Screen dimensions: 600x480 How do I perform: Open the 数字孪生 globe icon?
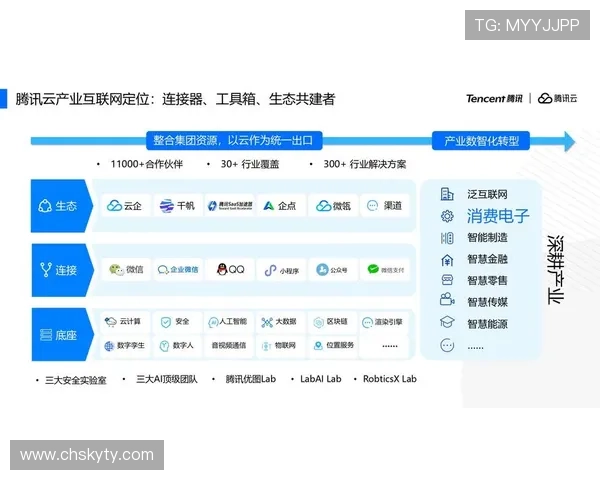(109, 346)
